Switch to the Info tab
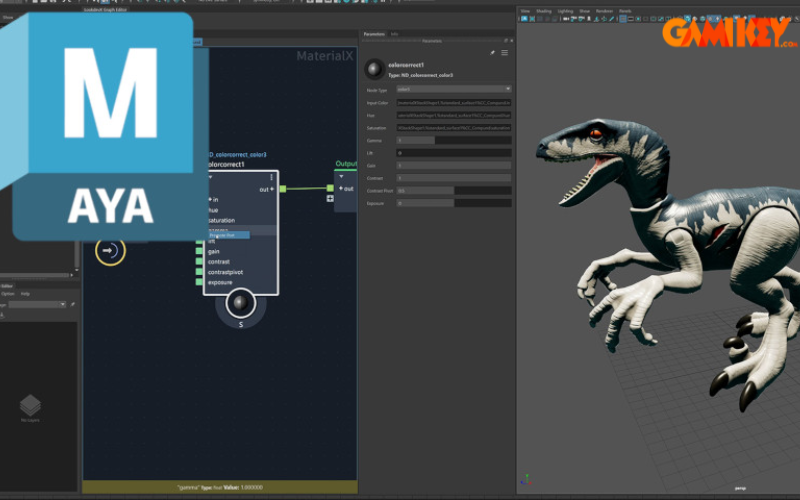800x500 pixels. pos(394,34)
